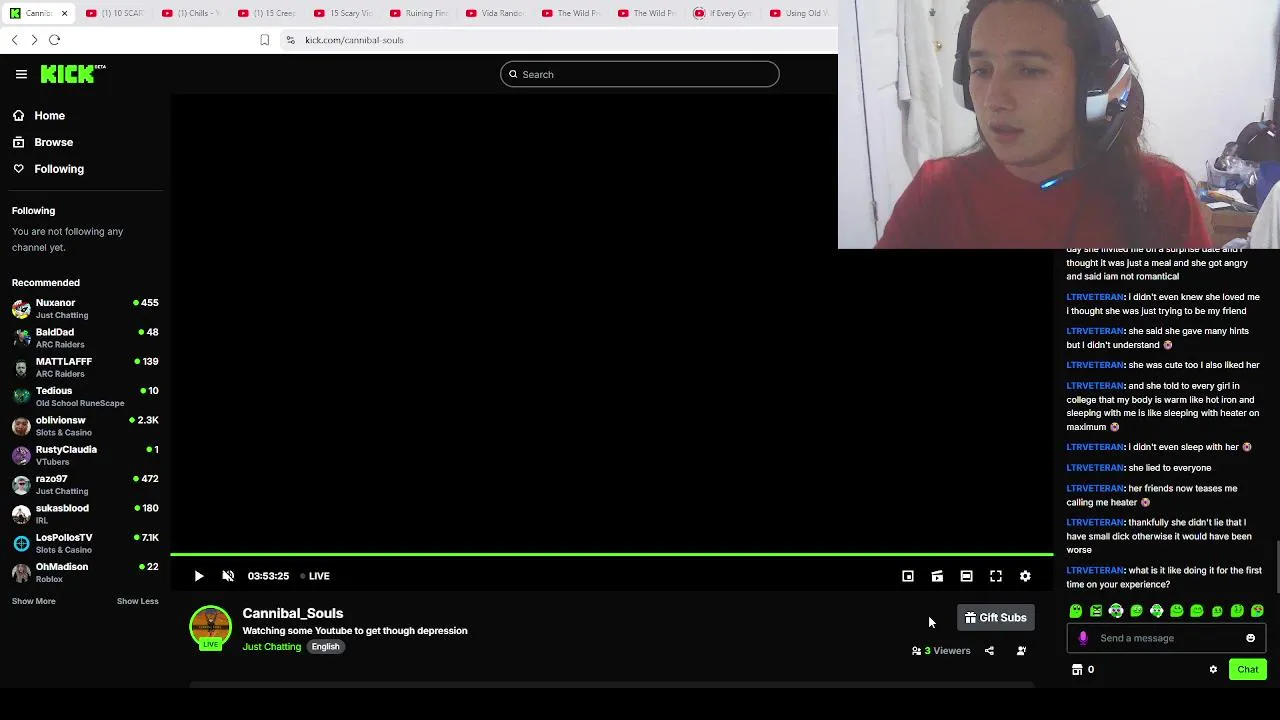Switch to Chills YouTube tab
This screenshot has height=720, width=1280.
[x=191, y=13]
